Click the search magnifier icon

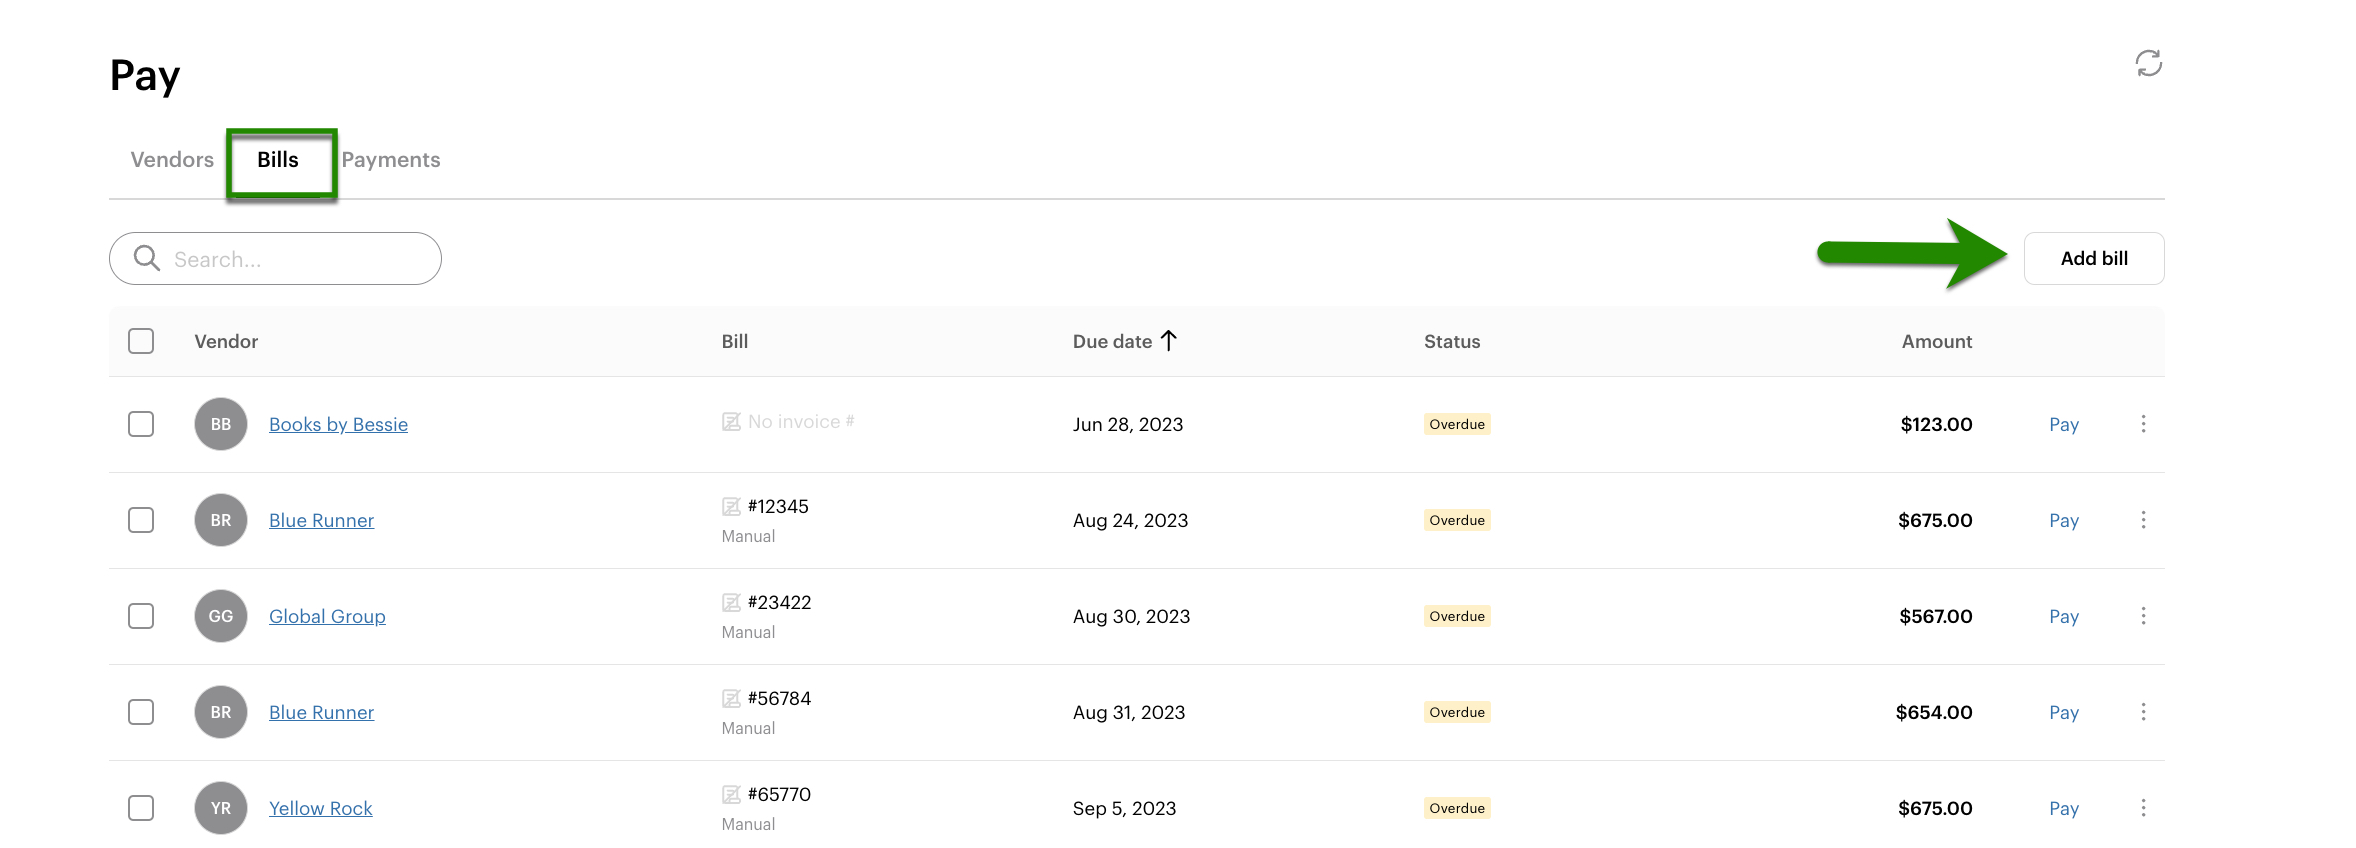coord(147,258)
